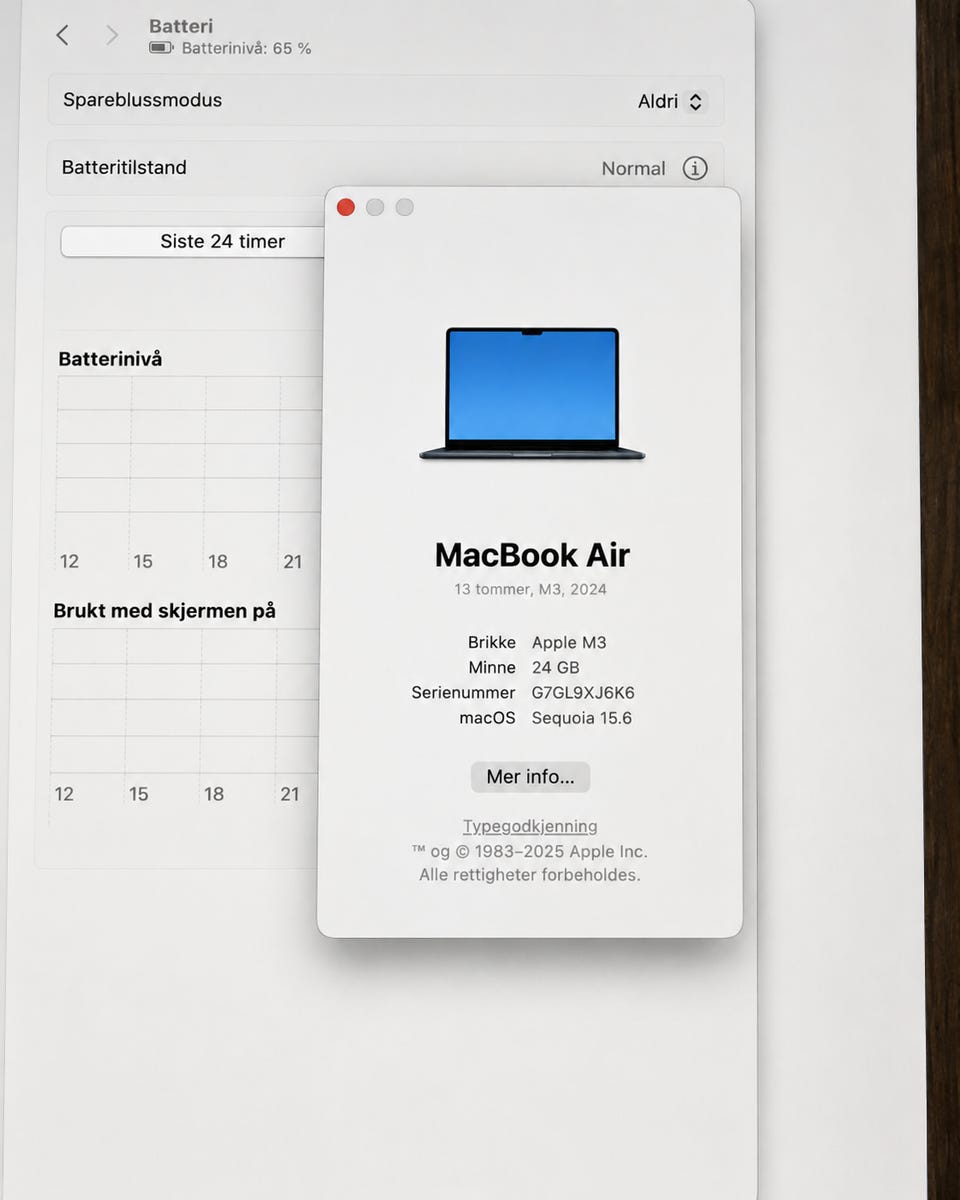Minimize the About This Mac window
This screenshot has width=960, height=1200.
coord(375,207)
